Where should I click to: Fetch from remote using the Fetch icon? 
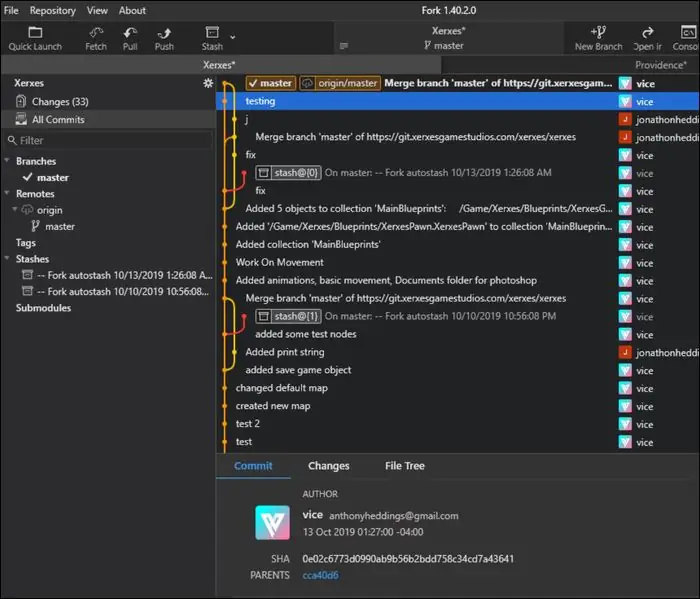click(96, 38)
